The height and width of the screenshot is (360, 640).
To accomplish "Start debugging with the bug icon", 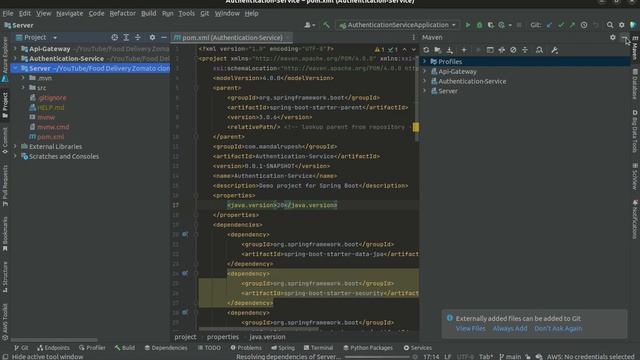I will [x=479, y=25].
